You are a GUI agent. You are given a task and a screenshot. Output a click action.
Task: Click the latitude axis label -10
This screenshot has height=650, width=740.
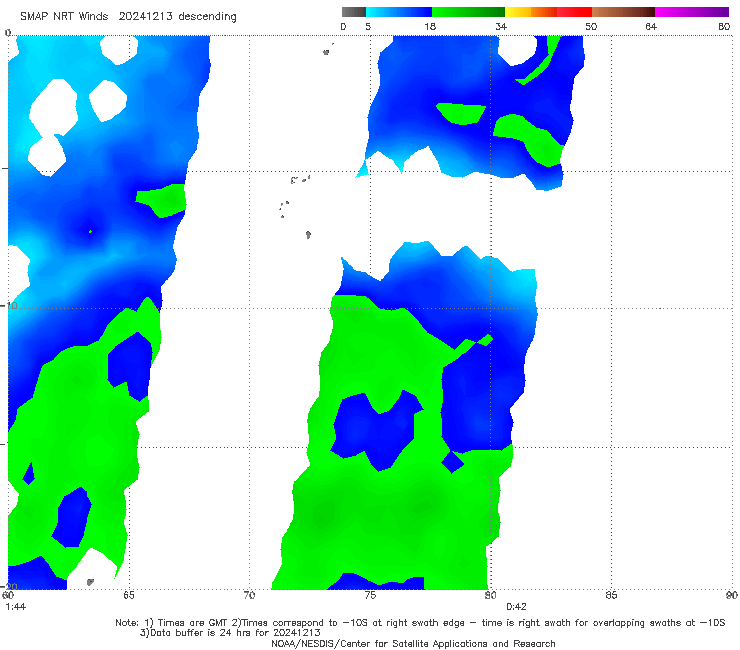(x=9, y=305)
